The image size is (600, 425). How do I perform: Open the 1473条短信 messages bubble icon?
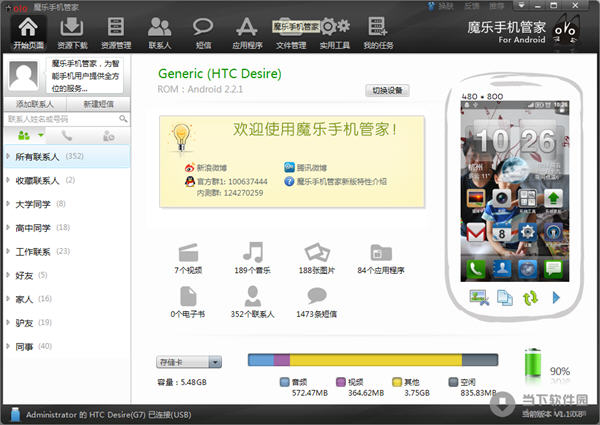click(317, 296)
